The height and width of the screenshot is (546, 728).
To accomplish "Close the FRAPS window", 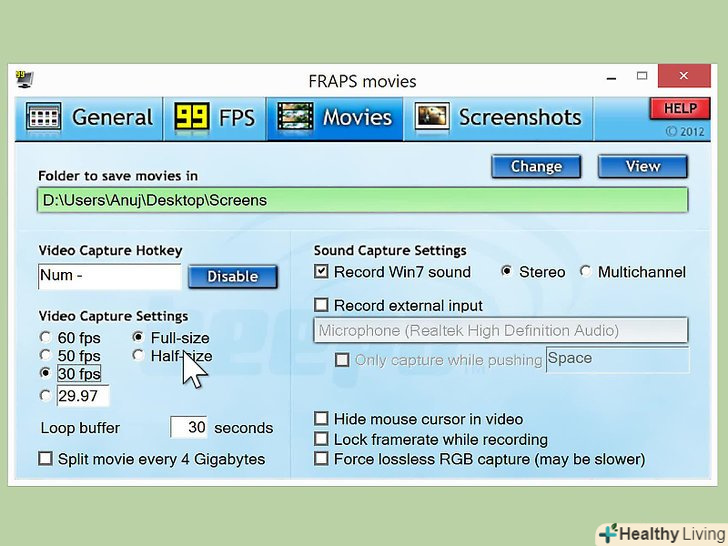I will tap(684, 76).
